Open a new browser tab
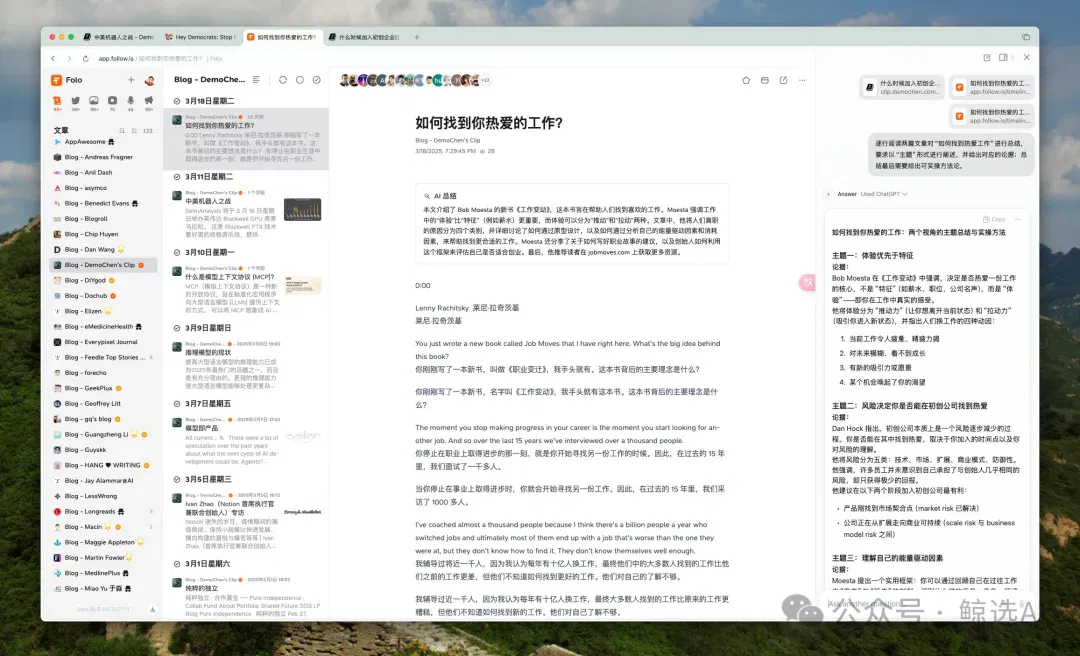Screen dimensions: 1080x656 (417, 37)
